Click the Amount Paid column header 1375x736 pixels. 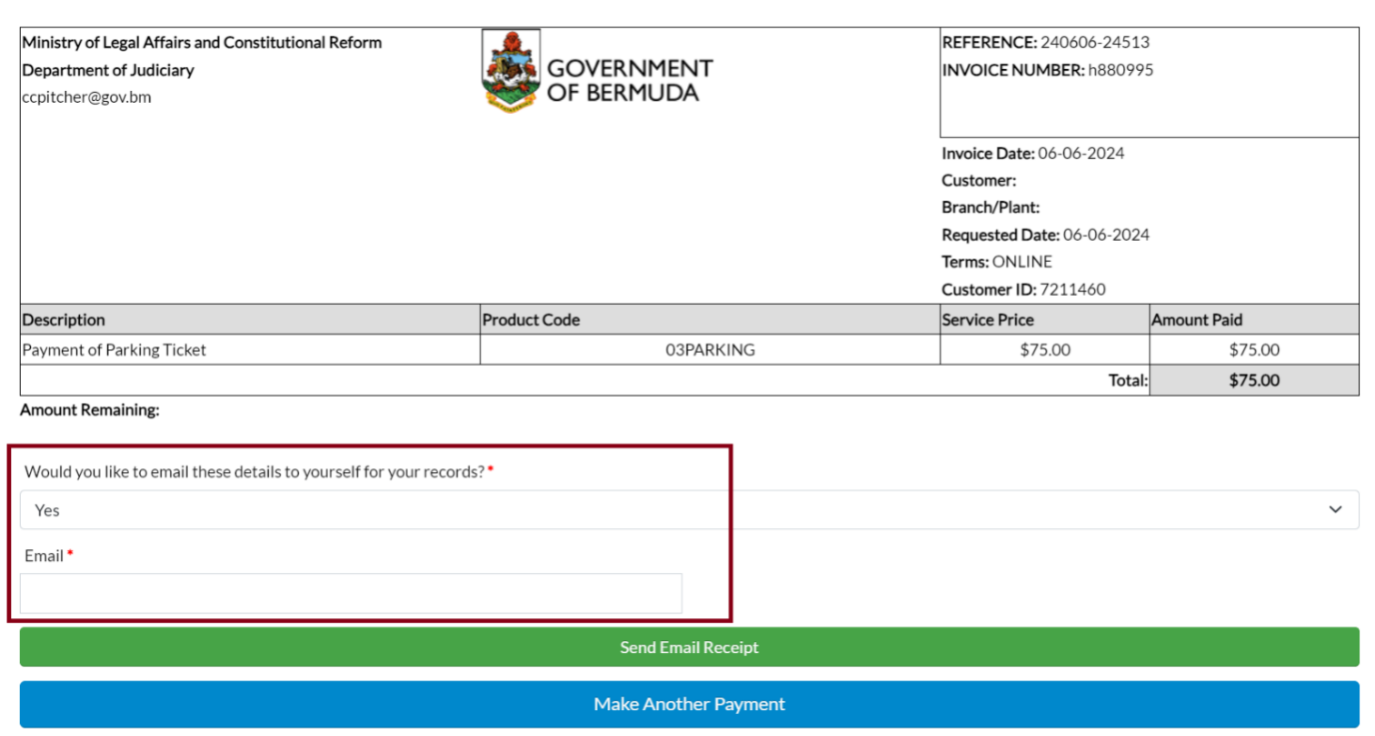(x=1197, y=320)
